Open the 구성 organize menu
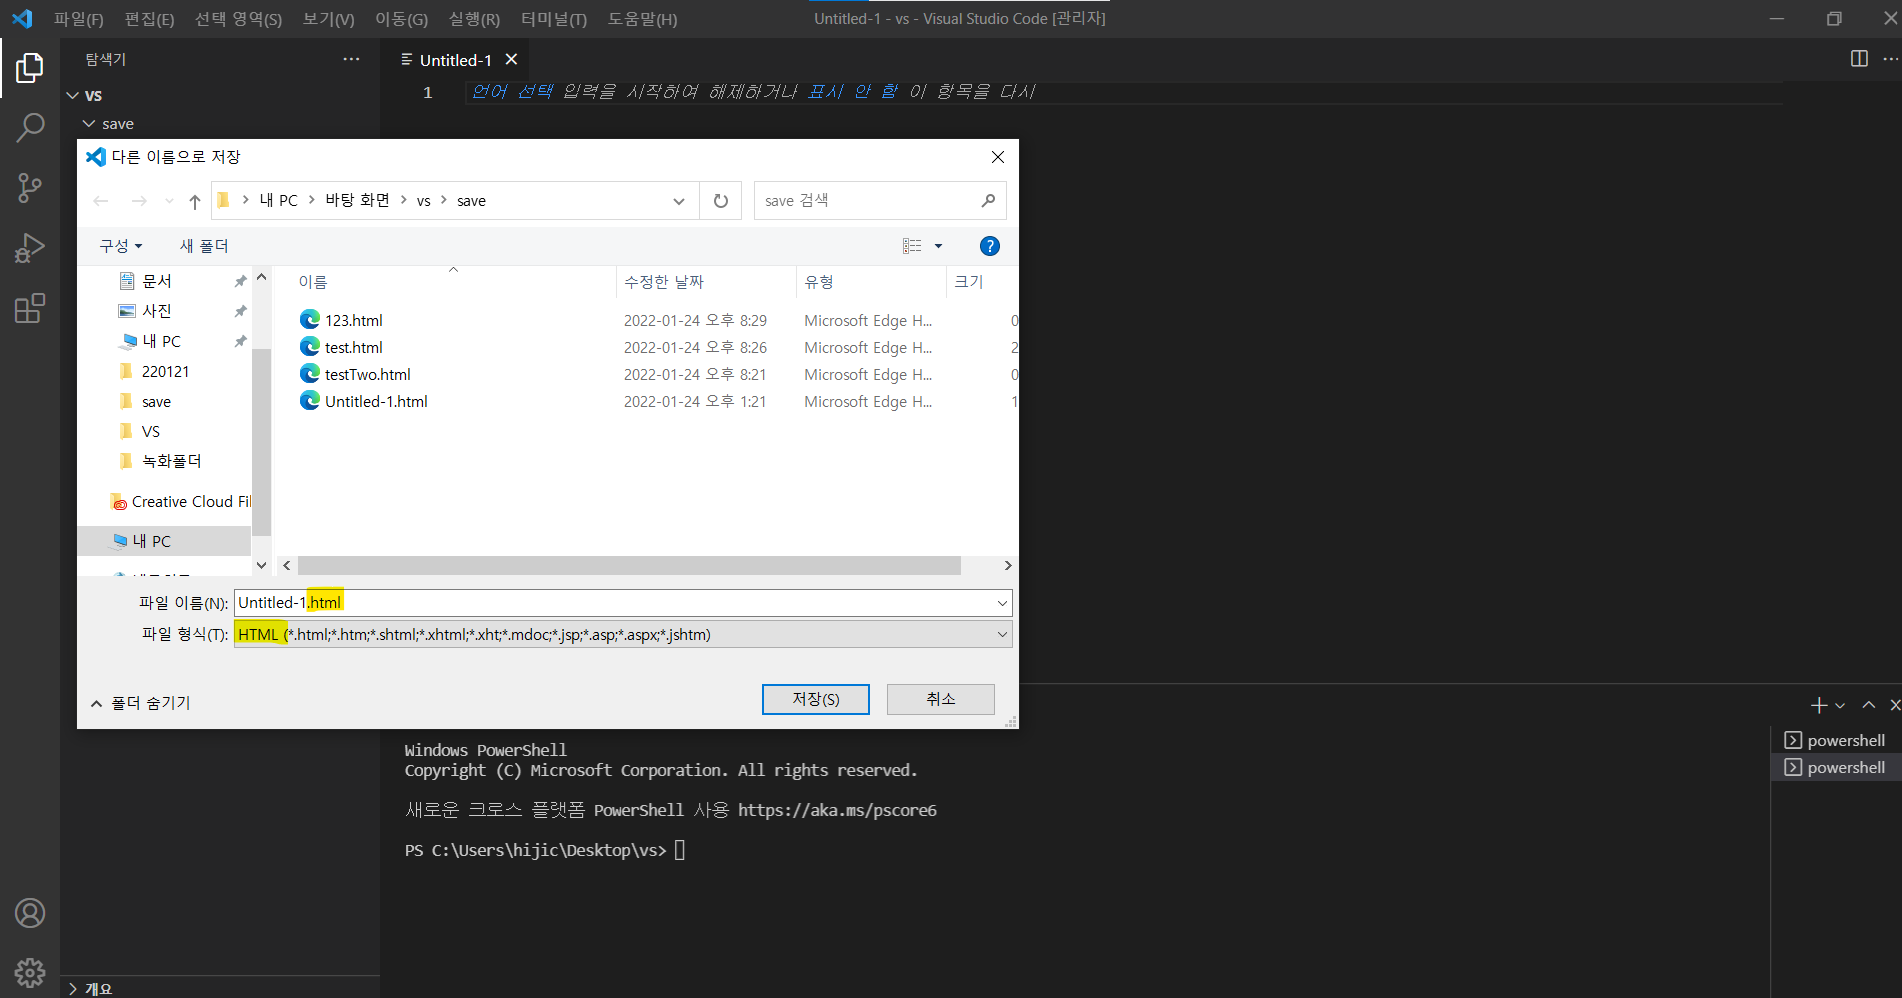The height and width of the screenshot is (998, 1902). [120, 246]
